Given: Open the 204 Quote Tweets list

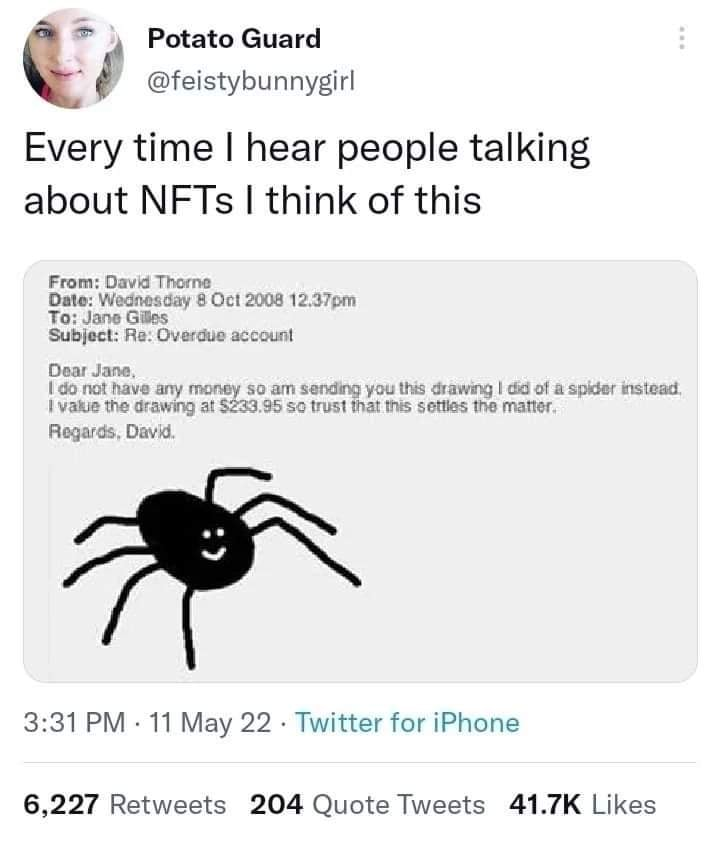Looking at the screenshot, I should point(365,803).
